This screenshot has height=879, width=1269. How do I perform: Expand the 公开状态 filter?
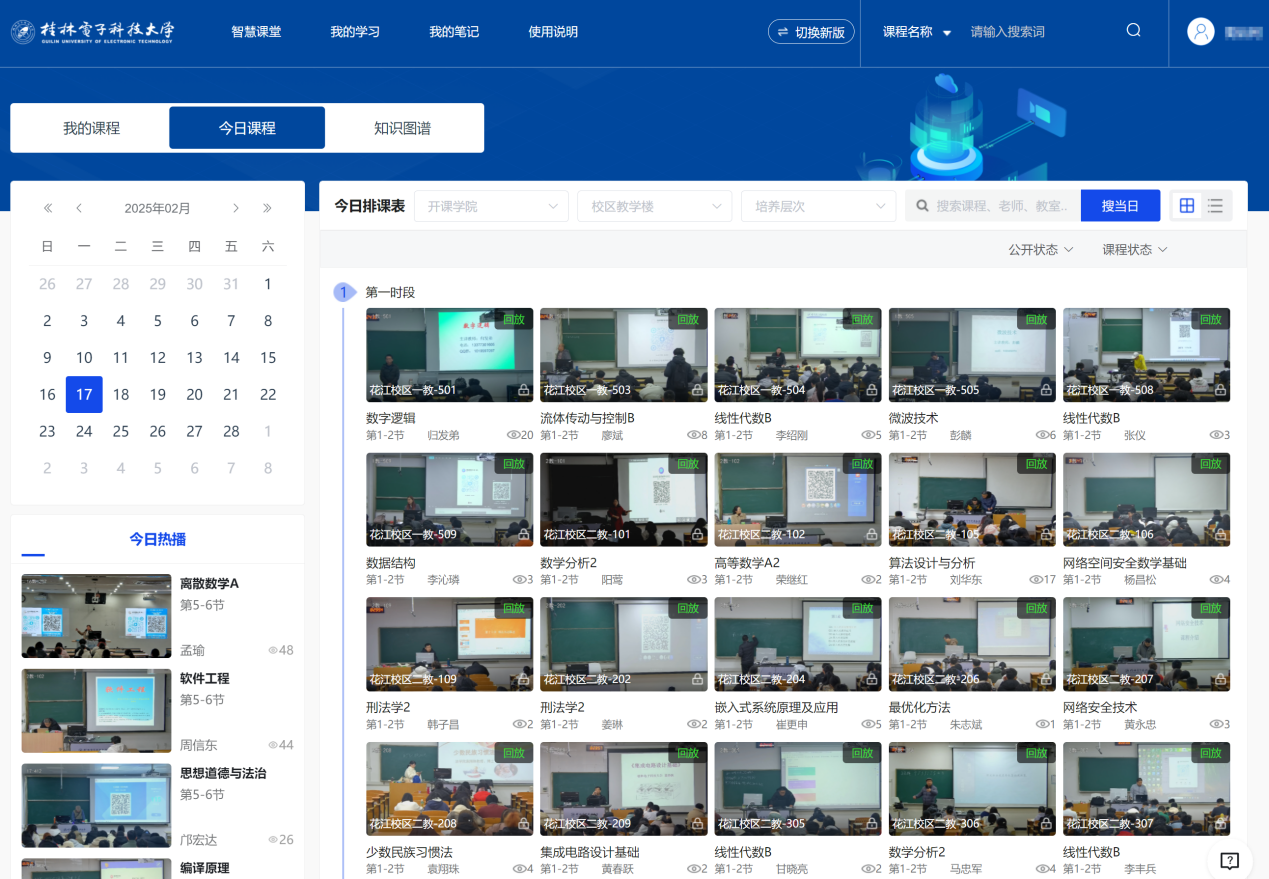point(1041,249)
